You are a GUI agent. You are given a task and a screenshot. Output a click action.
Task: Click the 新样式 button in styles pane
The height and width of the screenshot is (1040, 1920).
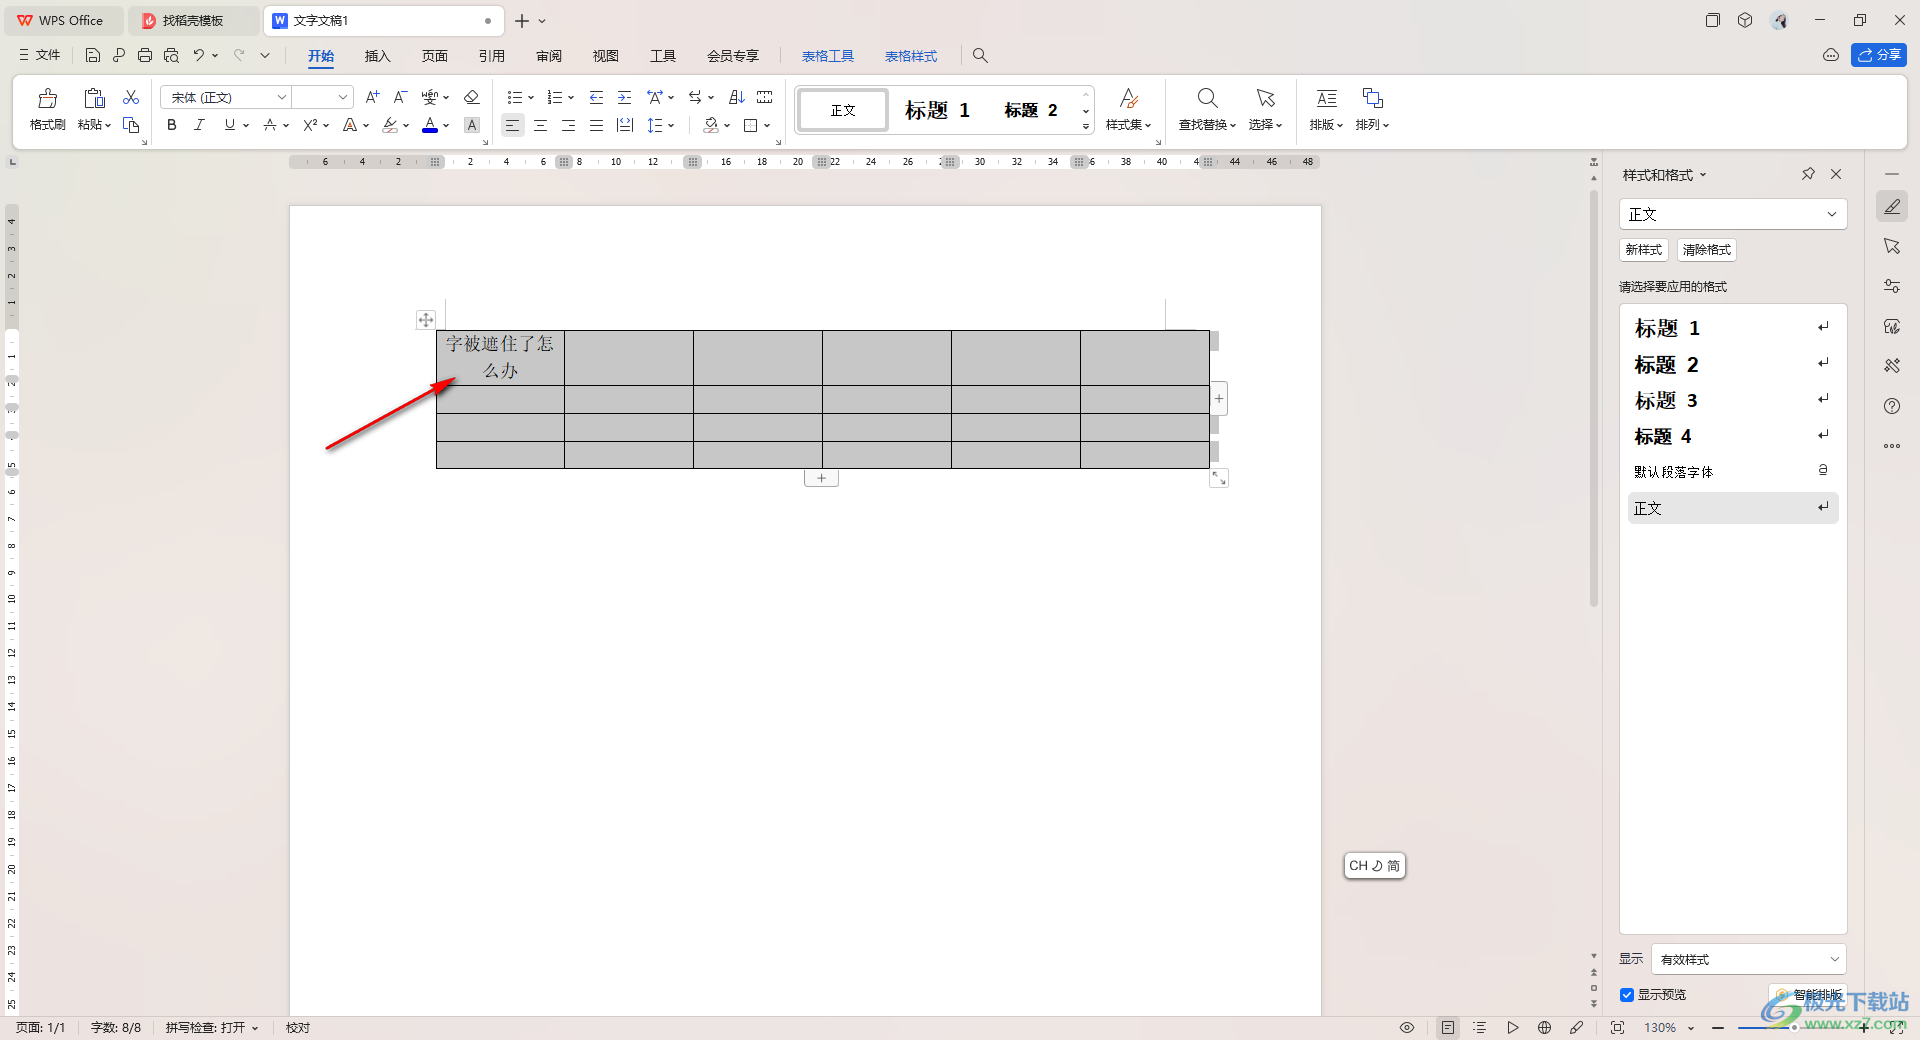click(1643, 250)
